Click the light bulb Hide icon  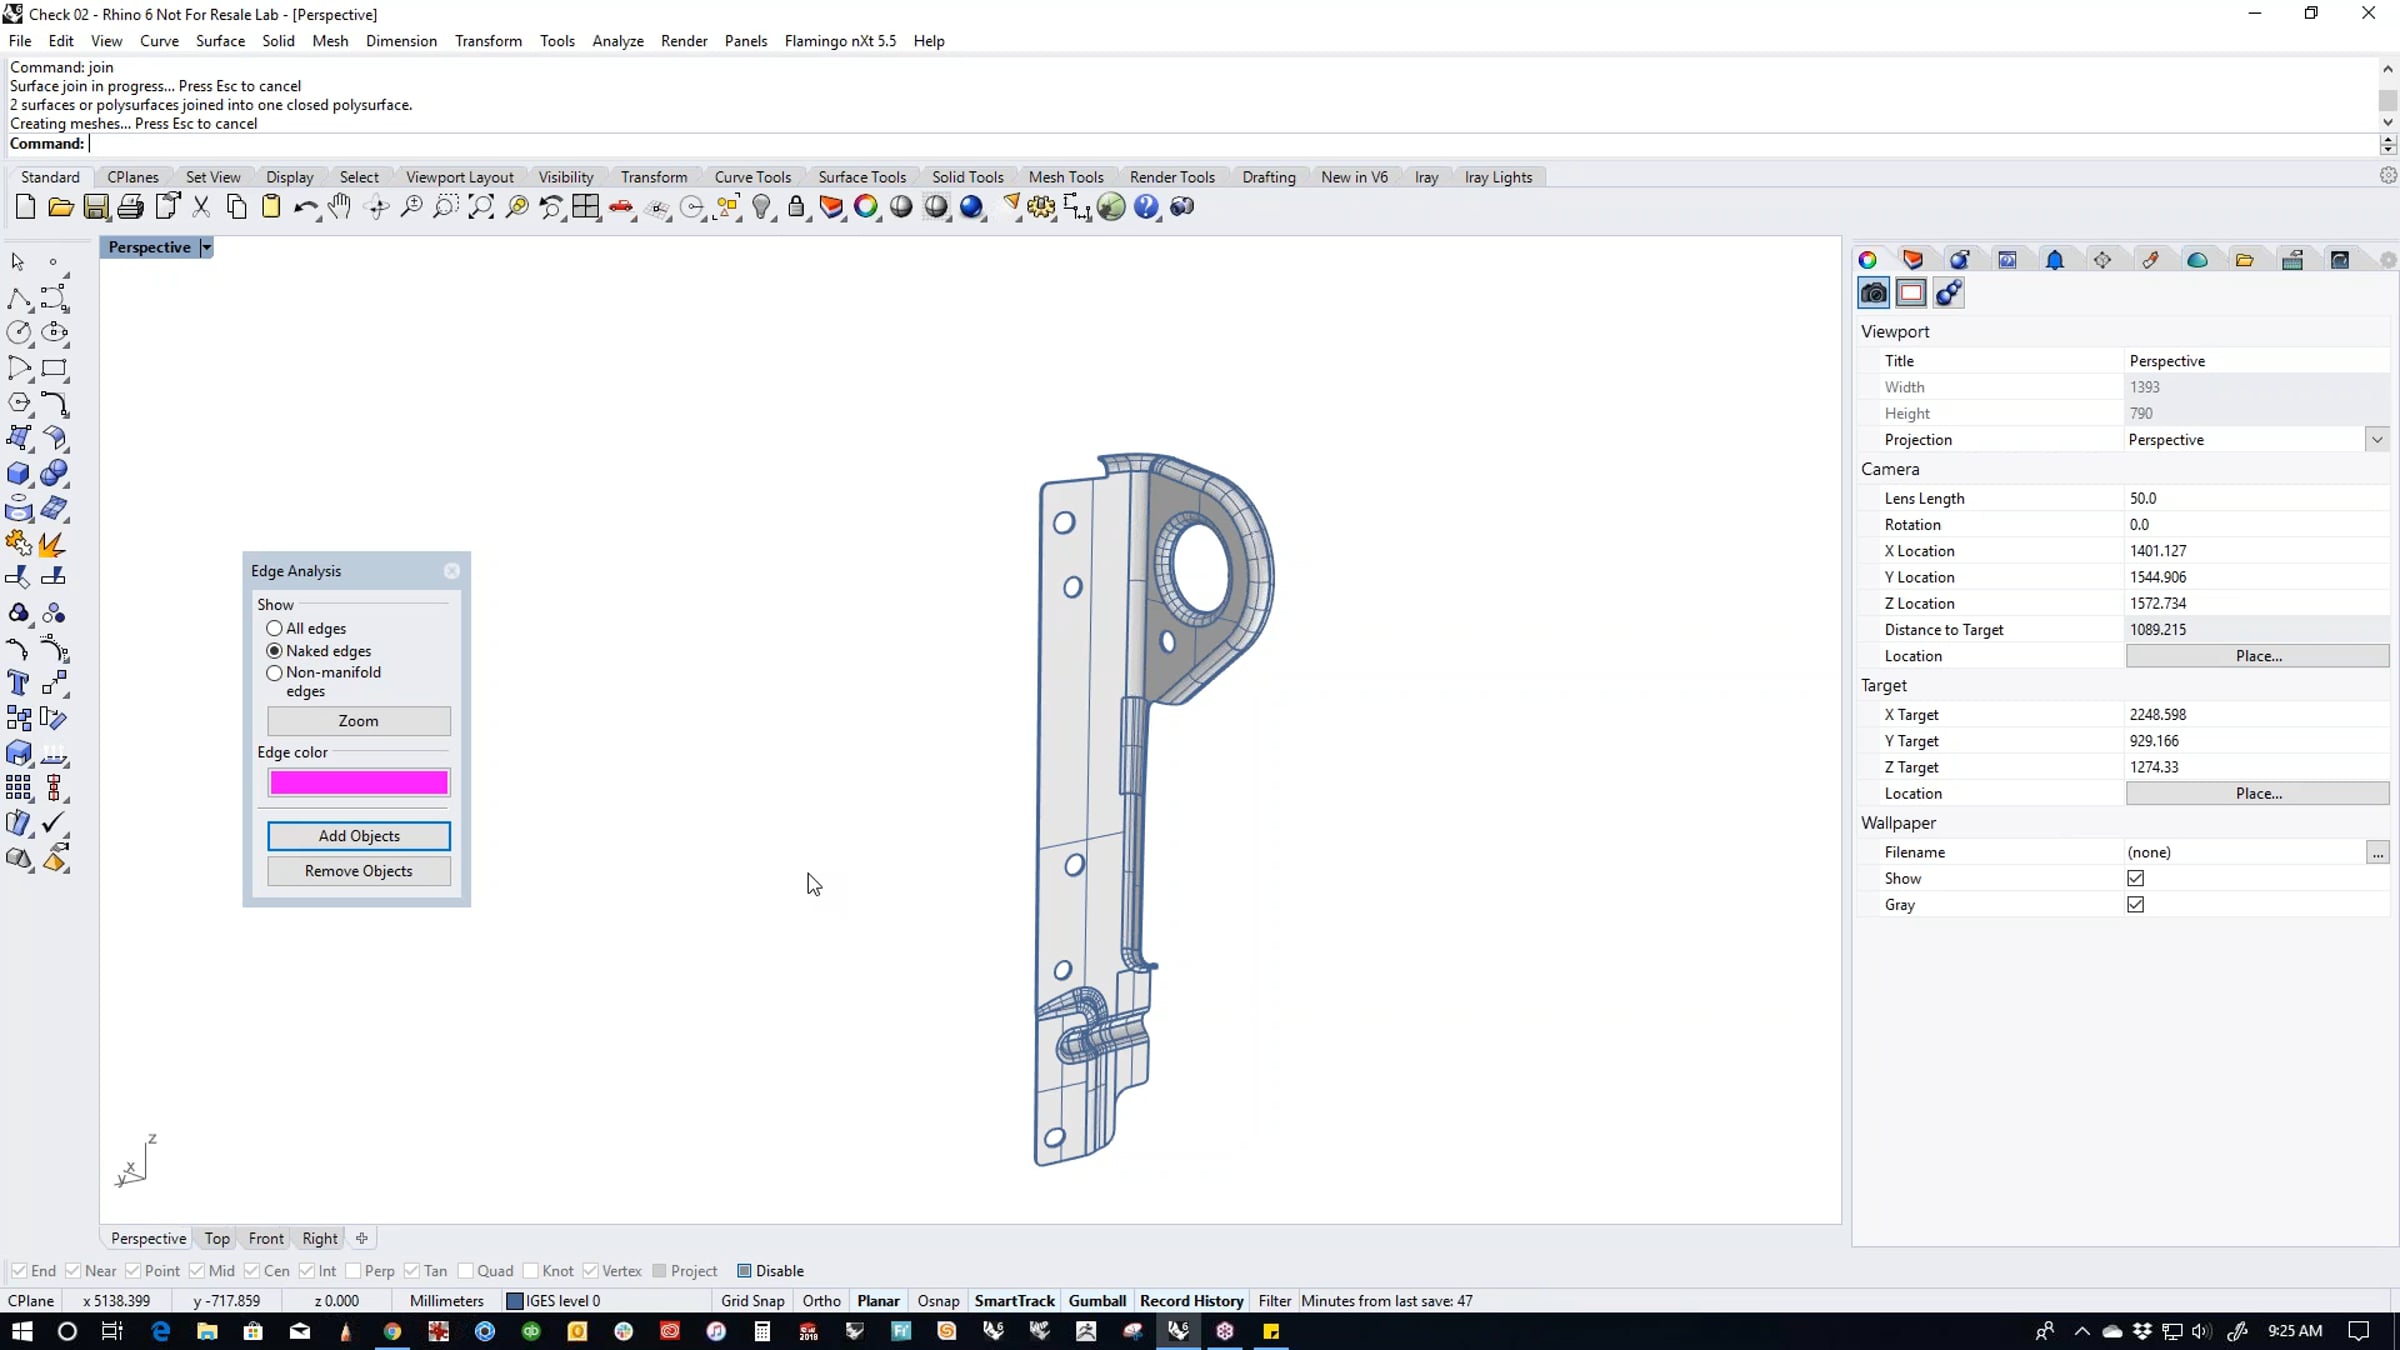point(762,207)
